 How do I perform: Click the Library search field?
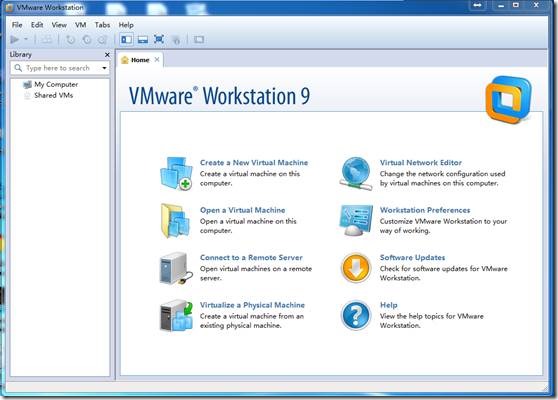point(60,68)
